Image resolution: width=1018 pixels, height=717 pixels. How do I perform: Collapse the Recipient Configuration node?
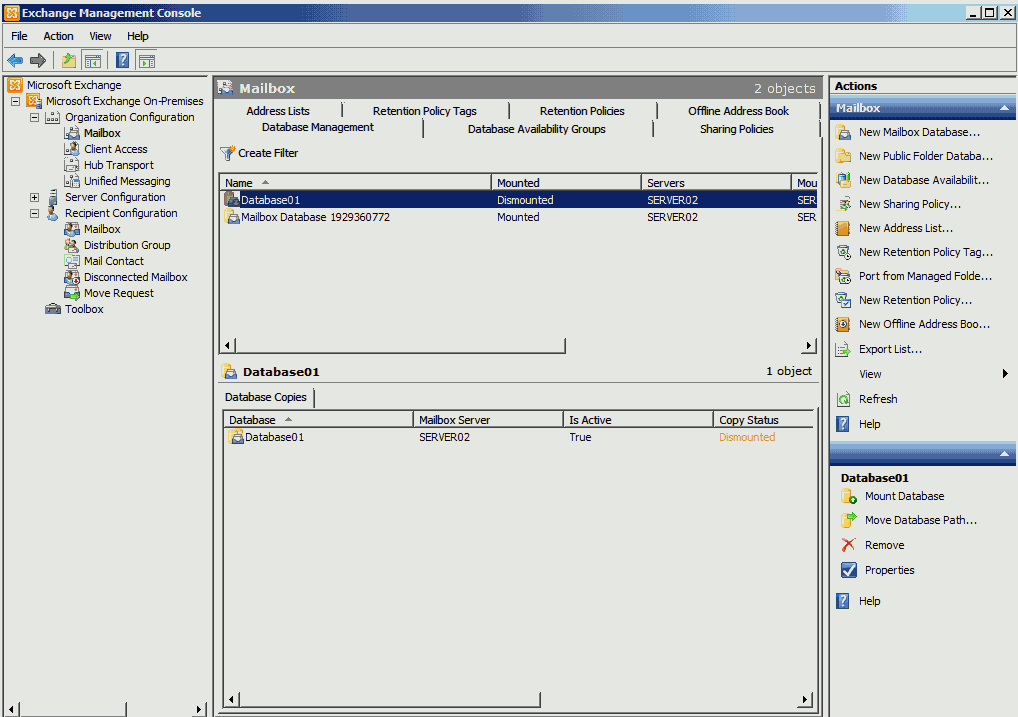[x=34, y=214]
